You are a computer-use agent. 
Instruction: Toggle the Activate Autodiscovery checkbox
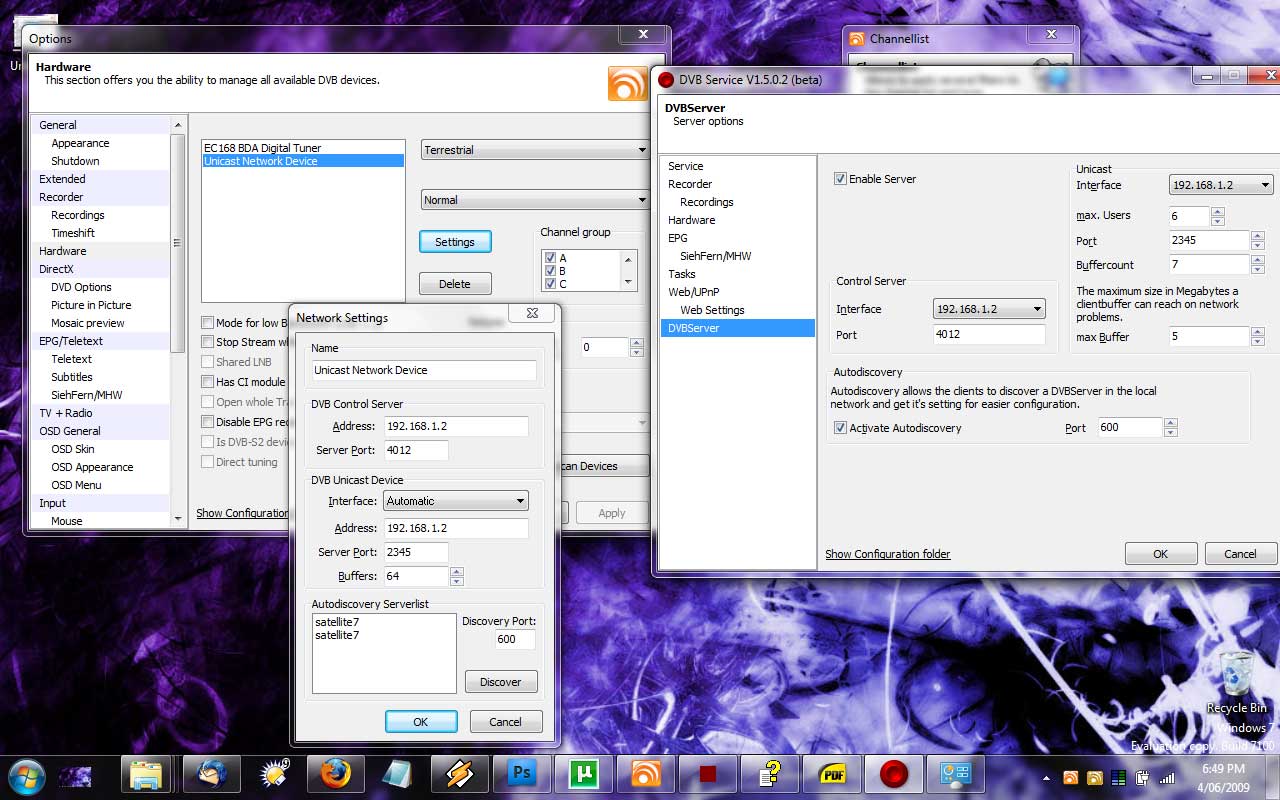tap(840, 428)
